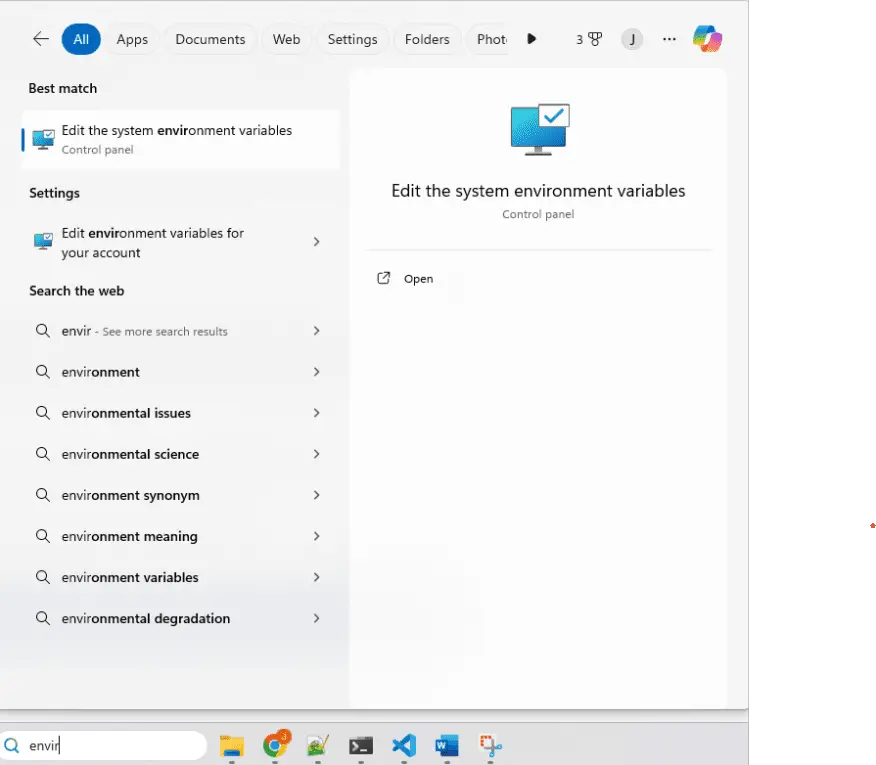The width and height of the screenshot is (876, 765).
Task: Open Microsoft Word from the taskbar
Action: [447, 745]
